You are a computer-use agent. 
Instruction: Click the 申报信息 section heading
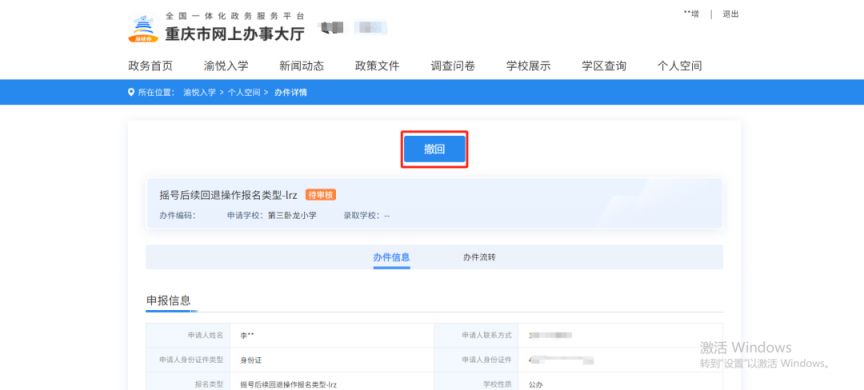coord(168,301)
